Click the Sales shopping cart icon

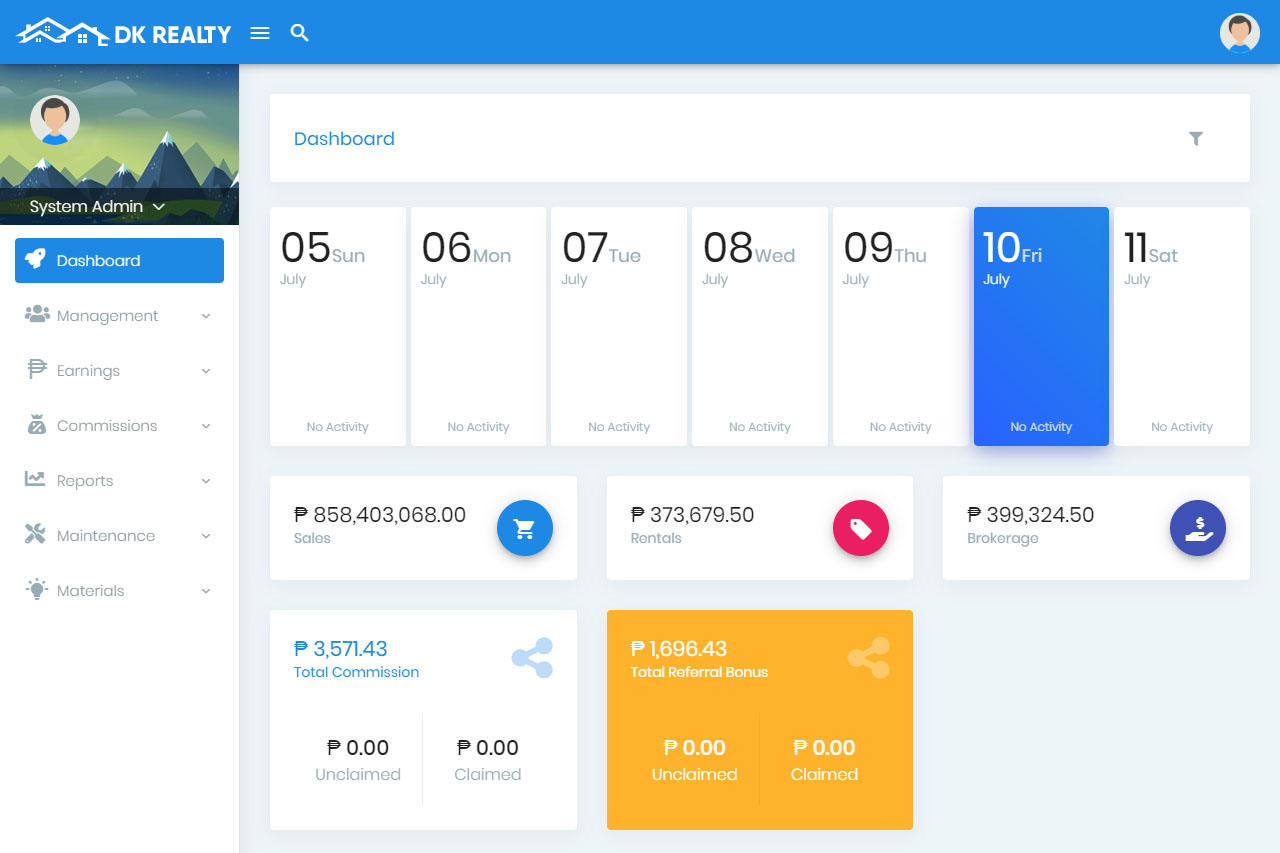coord(525,528)
